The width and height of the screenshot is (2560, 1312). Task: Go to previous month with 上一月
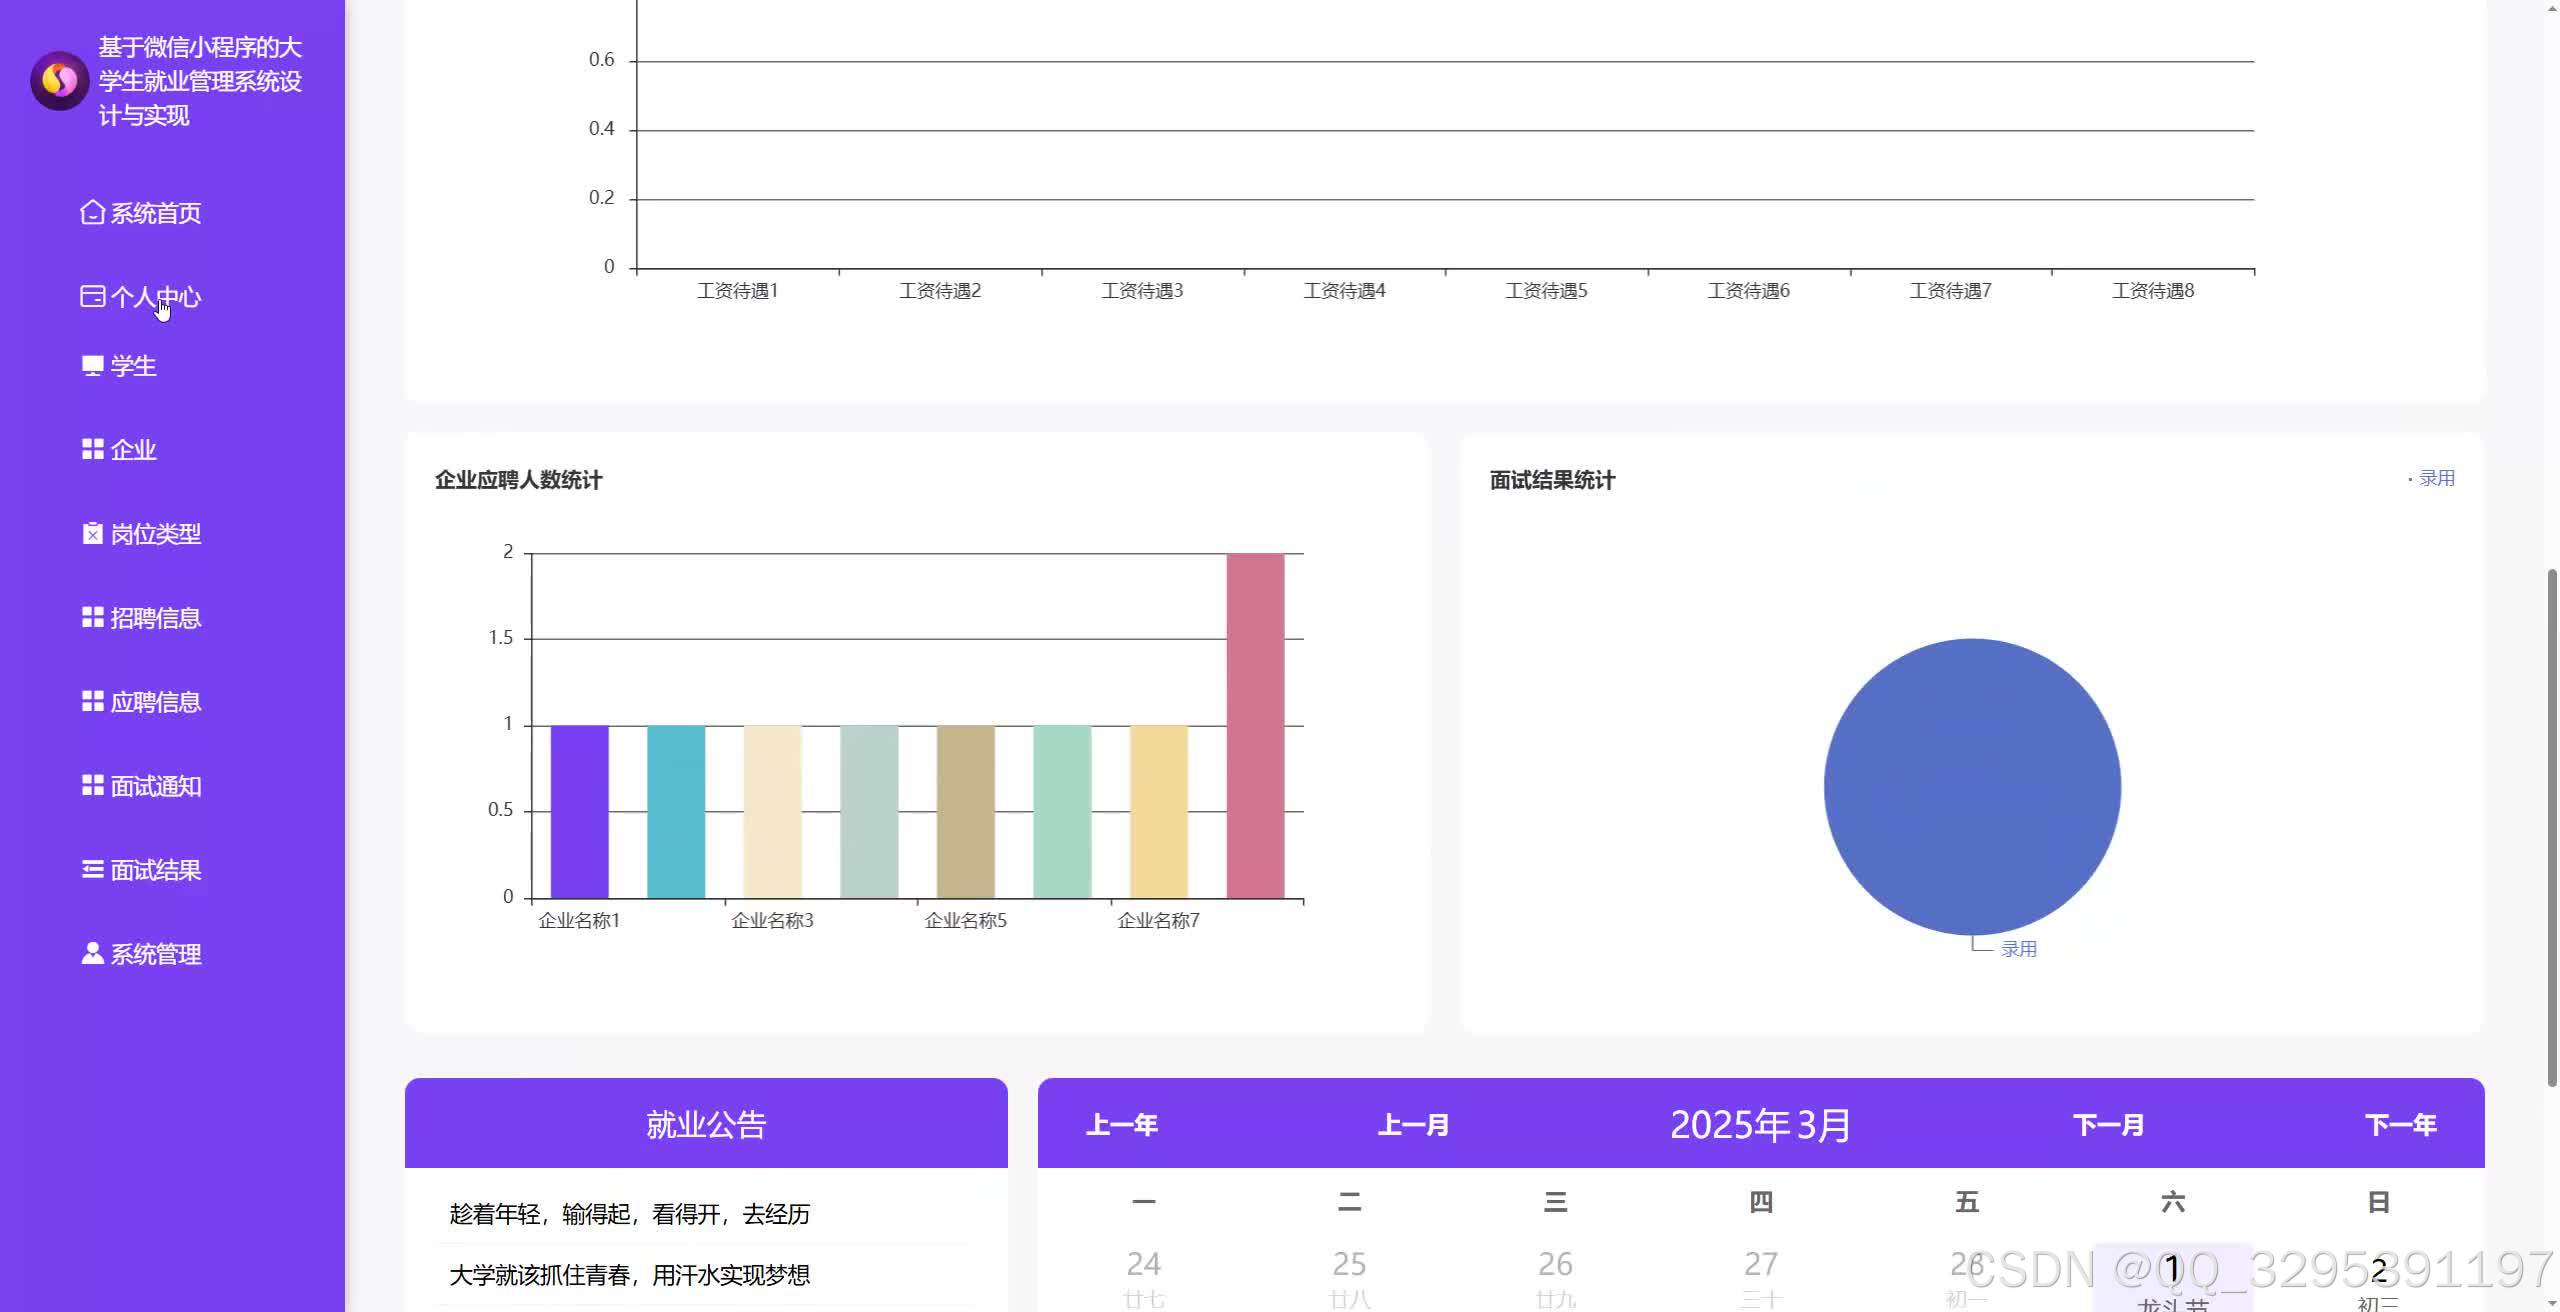click(1413, 1125)
